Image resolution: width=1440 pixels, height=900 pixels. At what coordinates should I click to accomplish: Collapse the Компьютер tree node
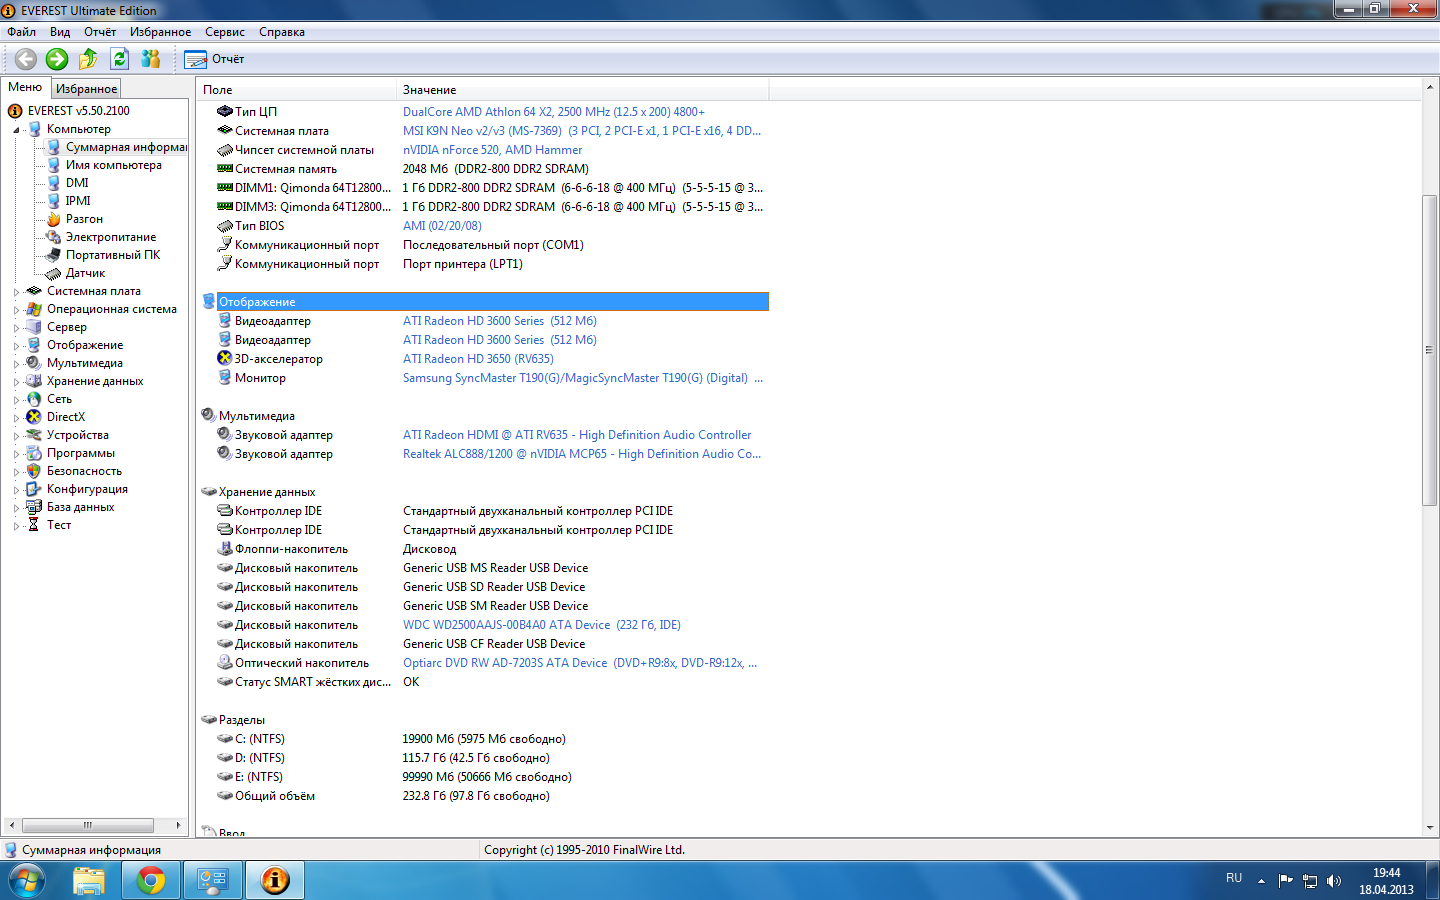16,130
